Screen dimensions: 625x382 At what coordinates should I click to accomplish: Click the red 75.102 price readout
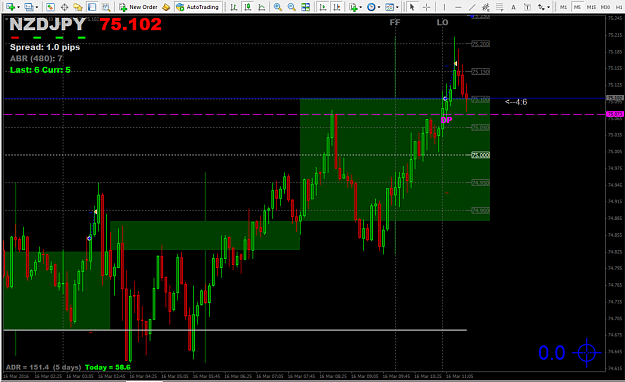coord(131,24)
